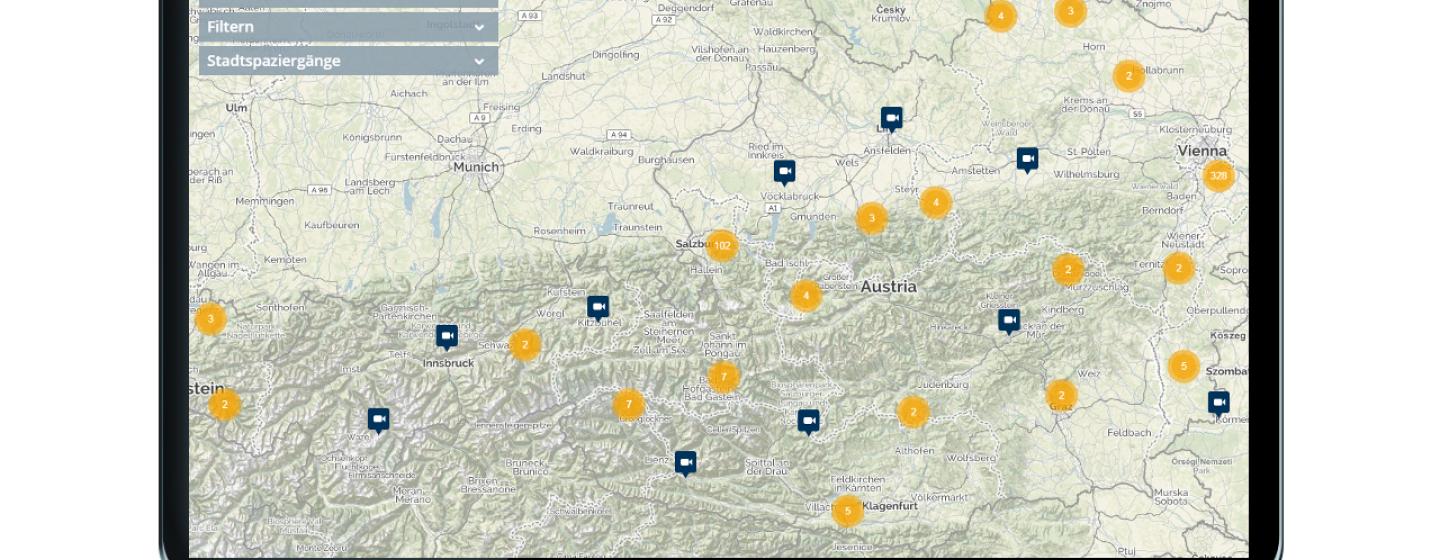The image size is (1440, 560).
Task: Expand the Stadtspaziergänge panel
Action: (348, 61)
